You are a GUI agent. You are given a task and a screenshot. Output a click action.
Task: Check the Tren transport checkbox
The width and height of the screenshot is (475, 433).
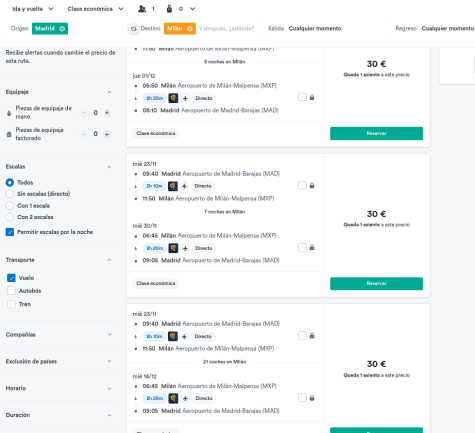[x=11, y=304]
